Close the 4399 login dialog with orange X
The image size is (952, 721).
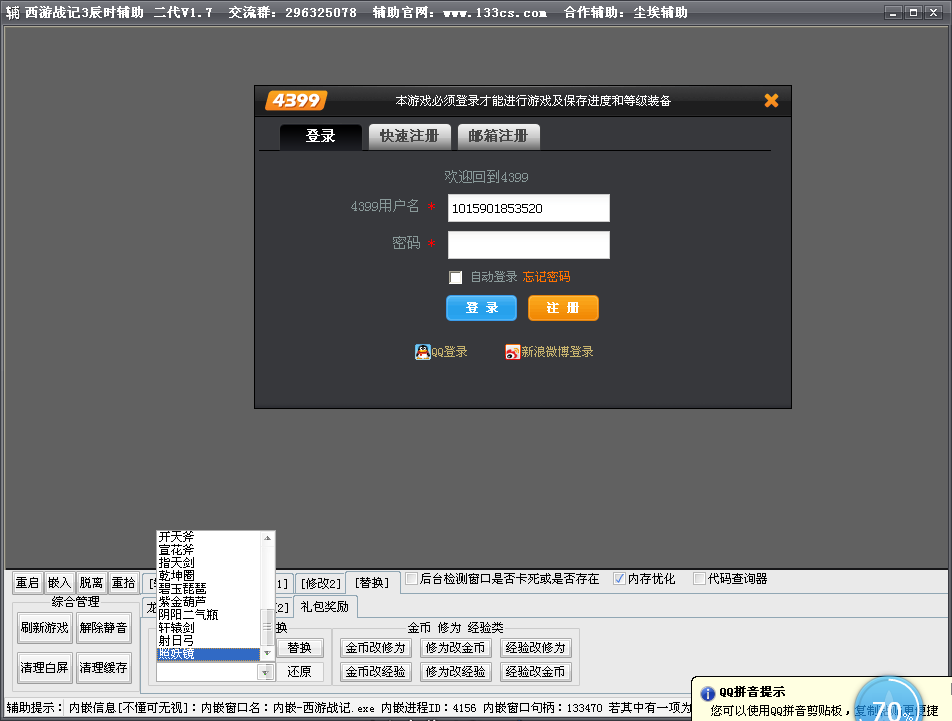click(x=771, y=100)
